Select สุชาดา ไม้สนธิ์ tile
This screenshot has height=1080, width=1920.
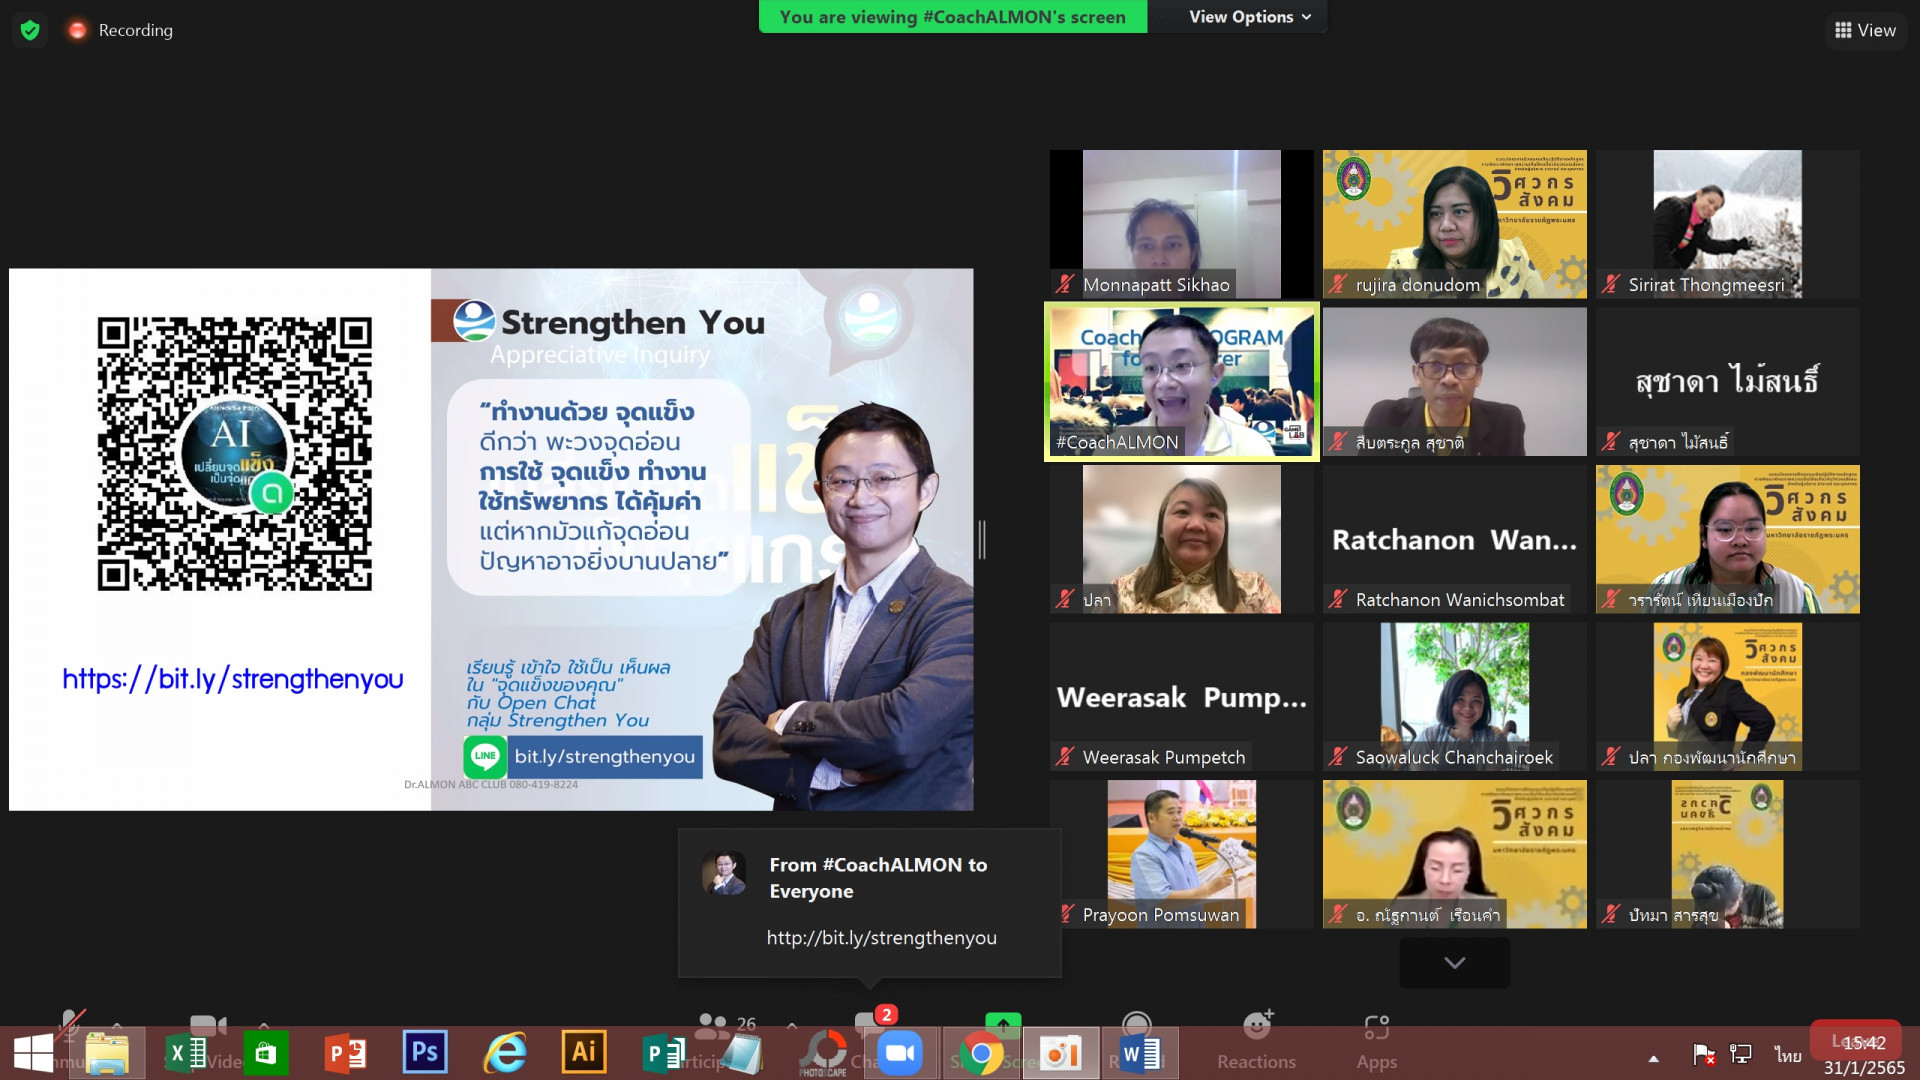(1727, 382)
